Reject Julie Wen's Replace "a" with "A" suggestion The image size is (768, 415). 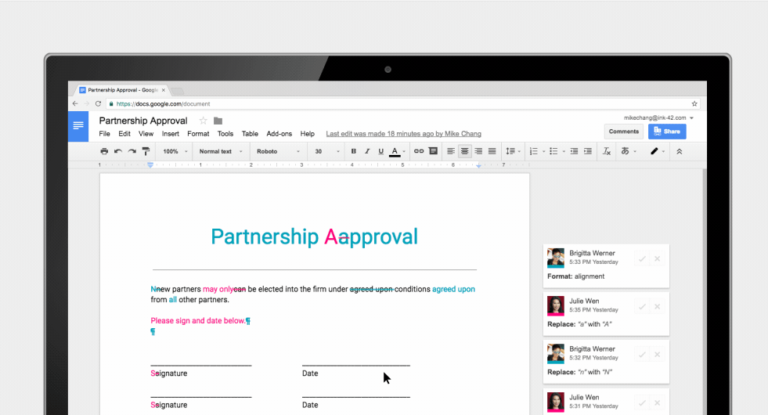pos(657,307)
